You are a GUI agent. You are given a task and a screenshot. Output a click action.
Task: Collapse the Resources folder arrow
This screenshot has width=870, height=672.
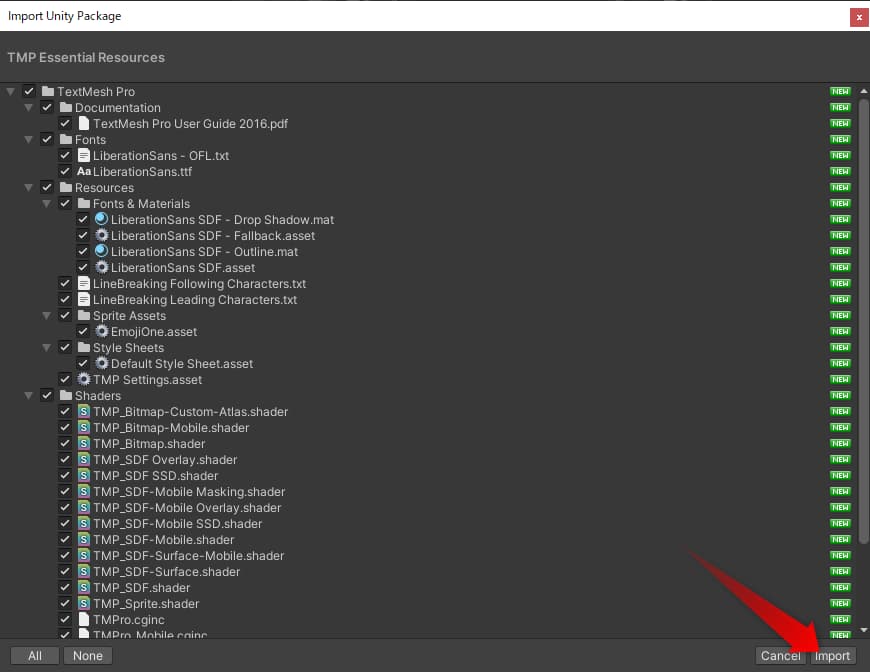pos(29,188)
